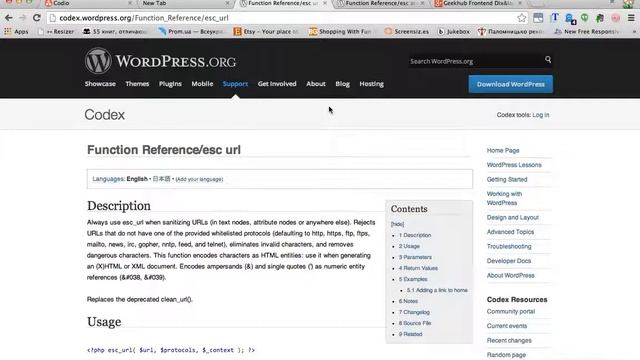
Task: Click the WordPress.org logo
Action: point(160,61)
